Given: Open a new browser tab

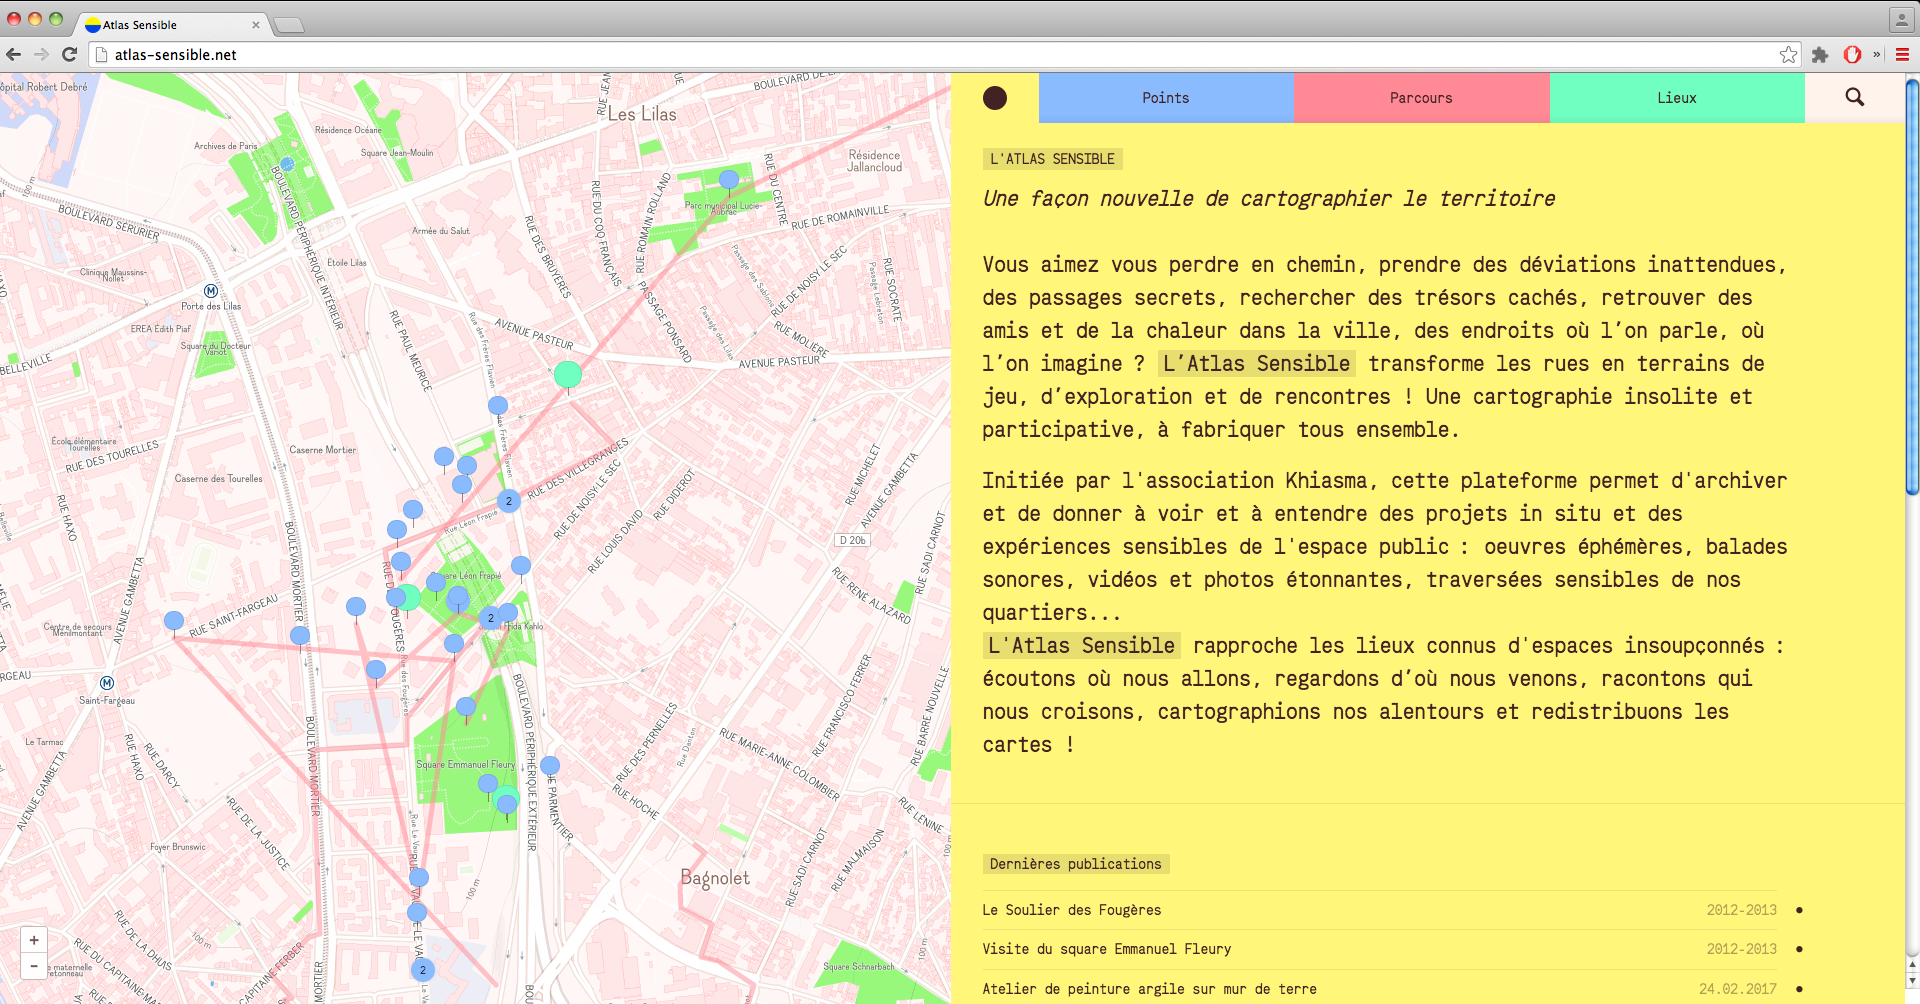Looking at the screenshot, I should 289,25.
